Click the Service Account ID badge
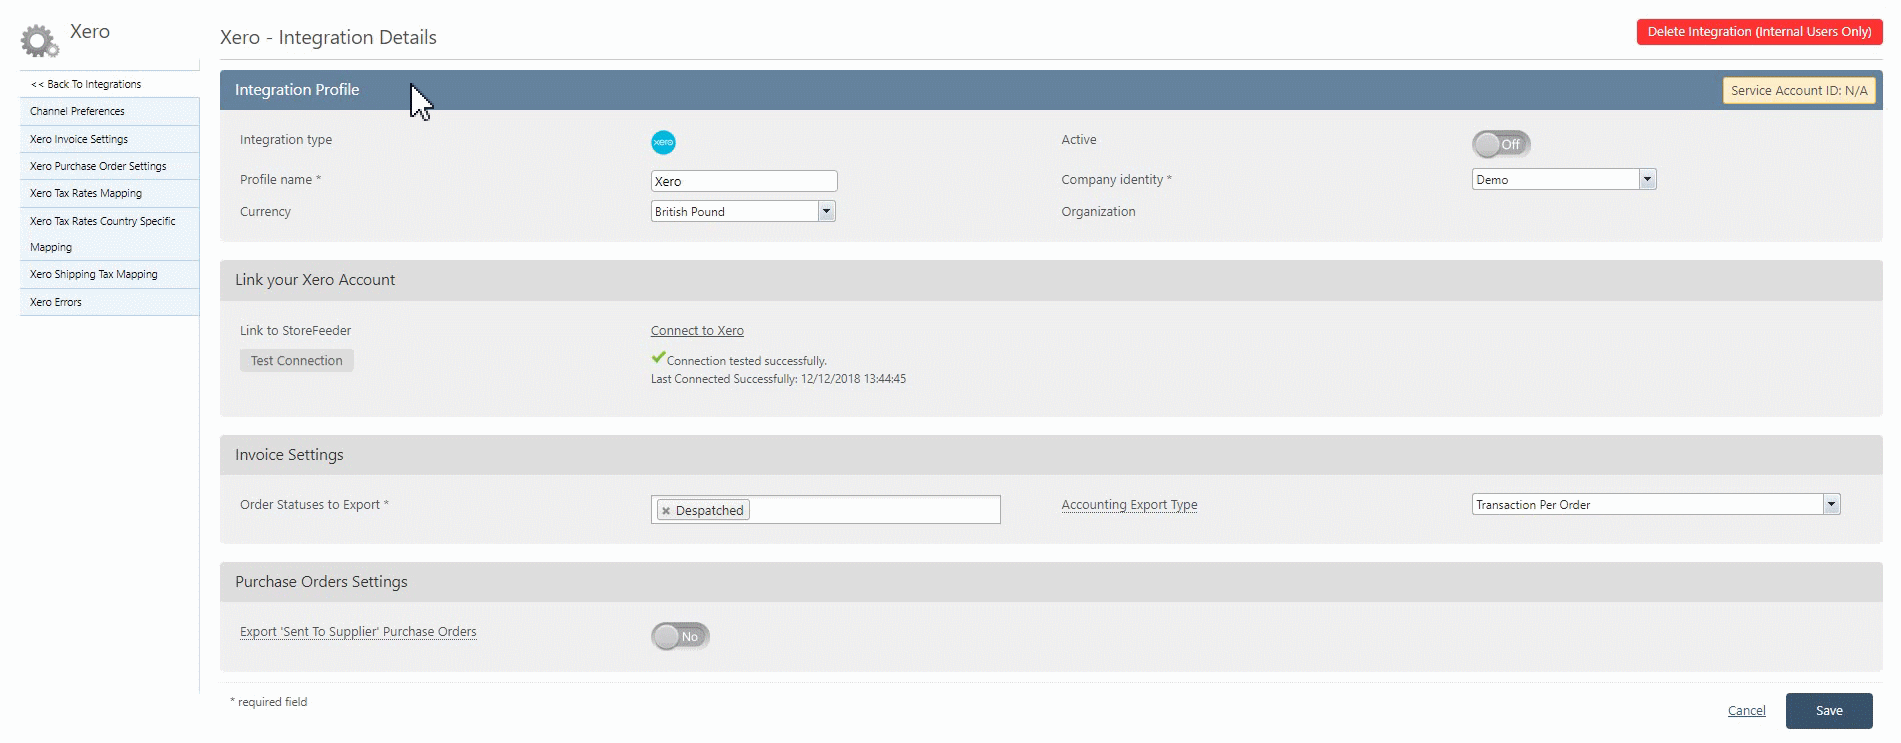 click(x=1799, y=91)
